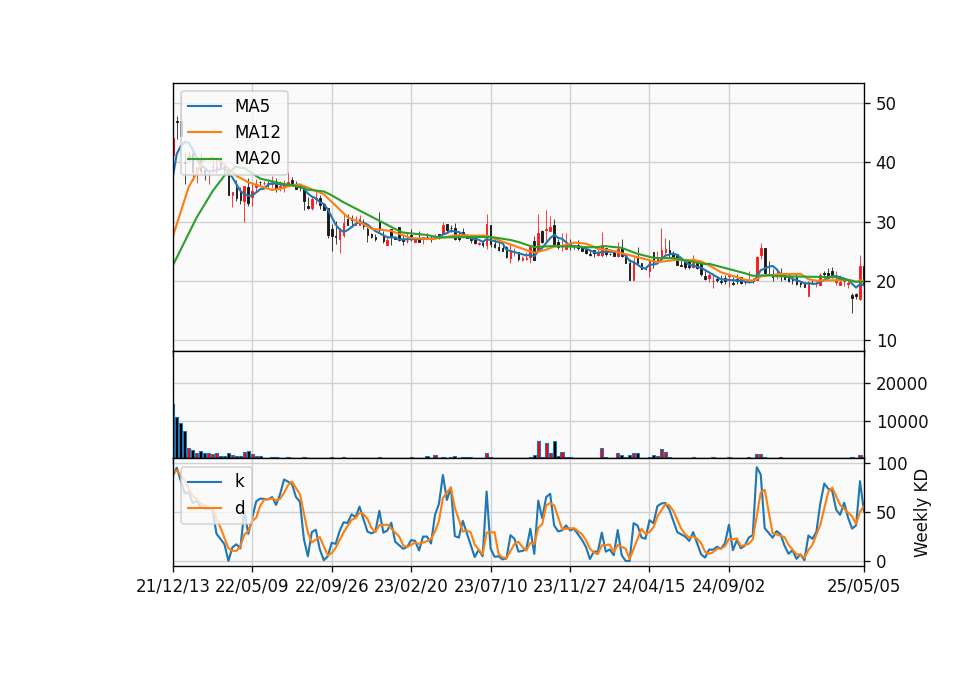Viewport: 960px width, 690px height.
Task: Click the Weekly KD axis title
Action: (x=921, y=513)
